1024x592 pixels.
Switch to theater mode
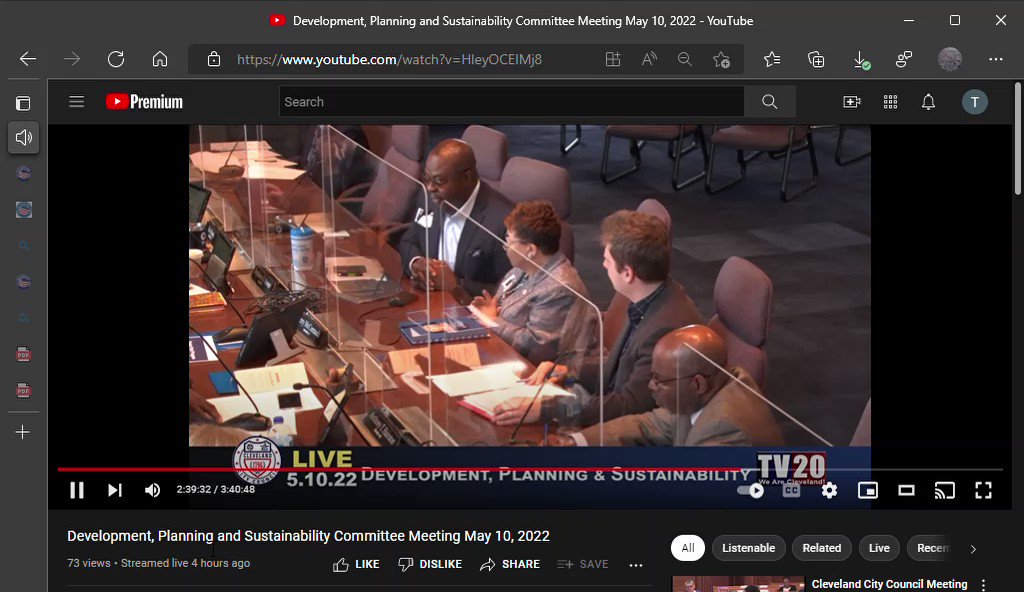click(906, 490)
